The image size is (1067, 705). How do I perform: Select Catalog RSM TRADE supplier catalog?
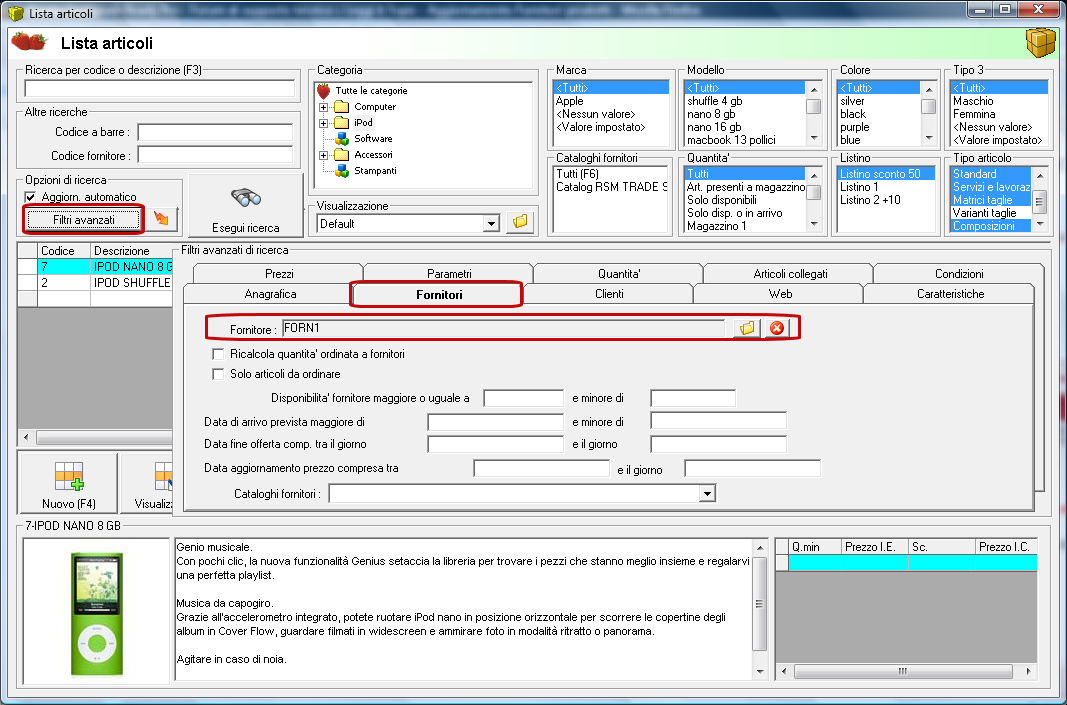610,187
